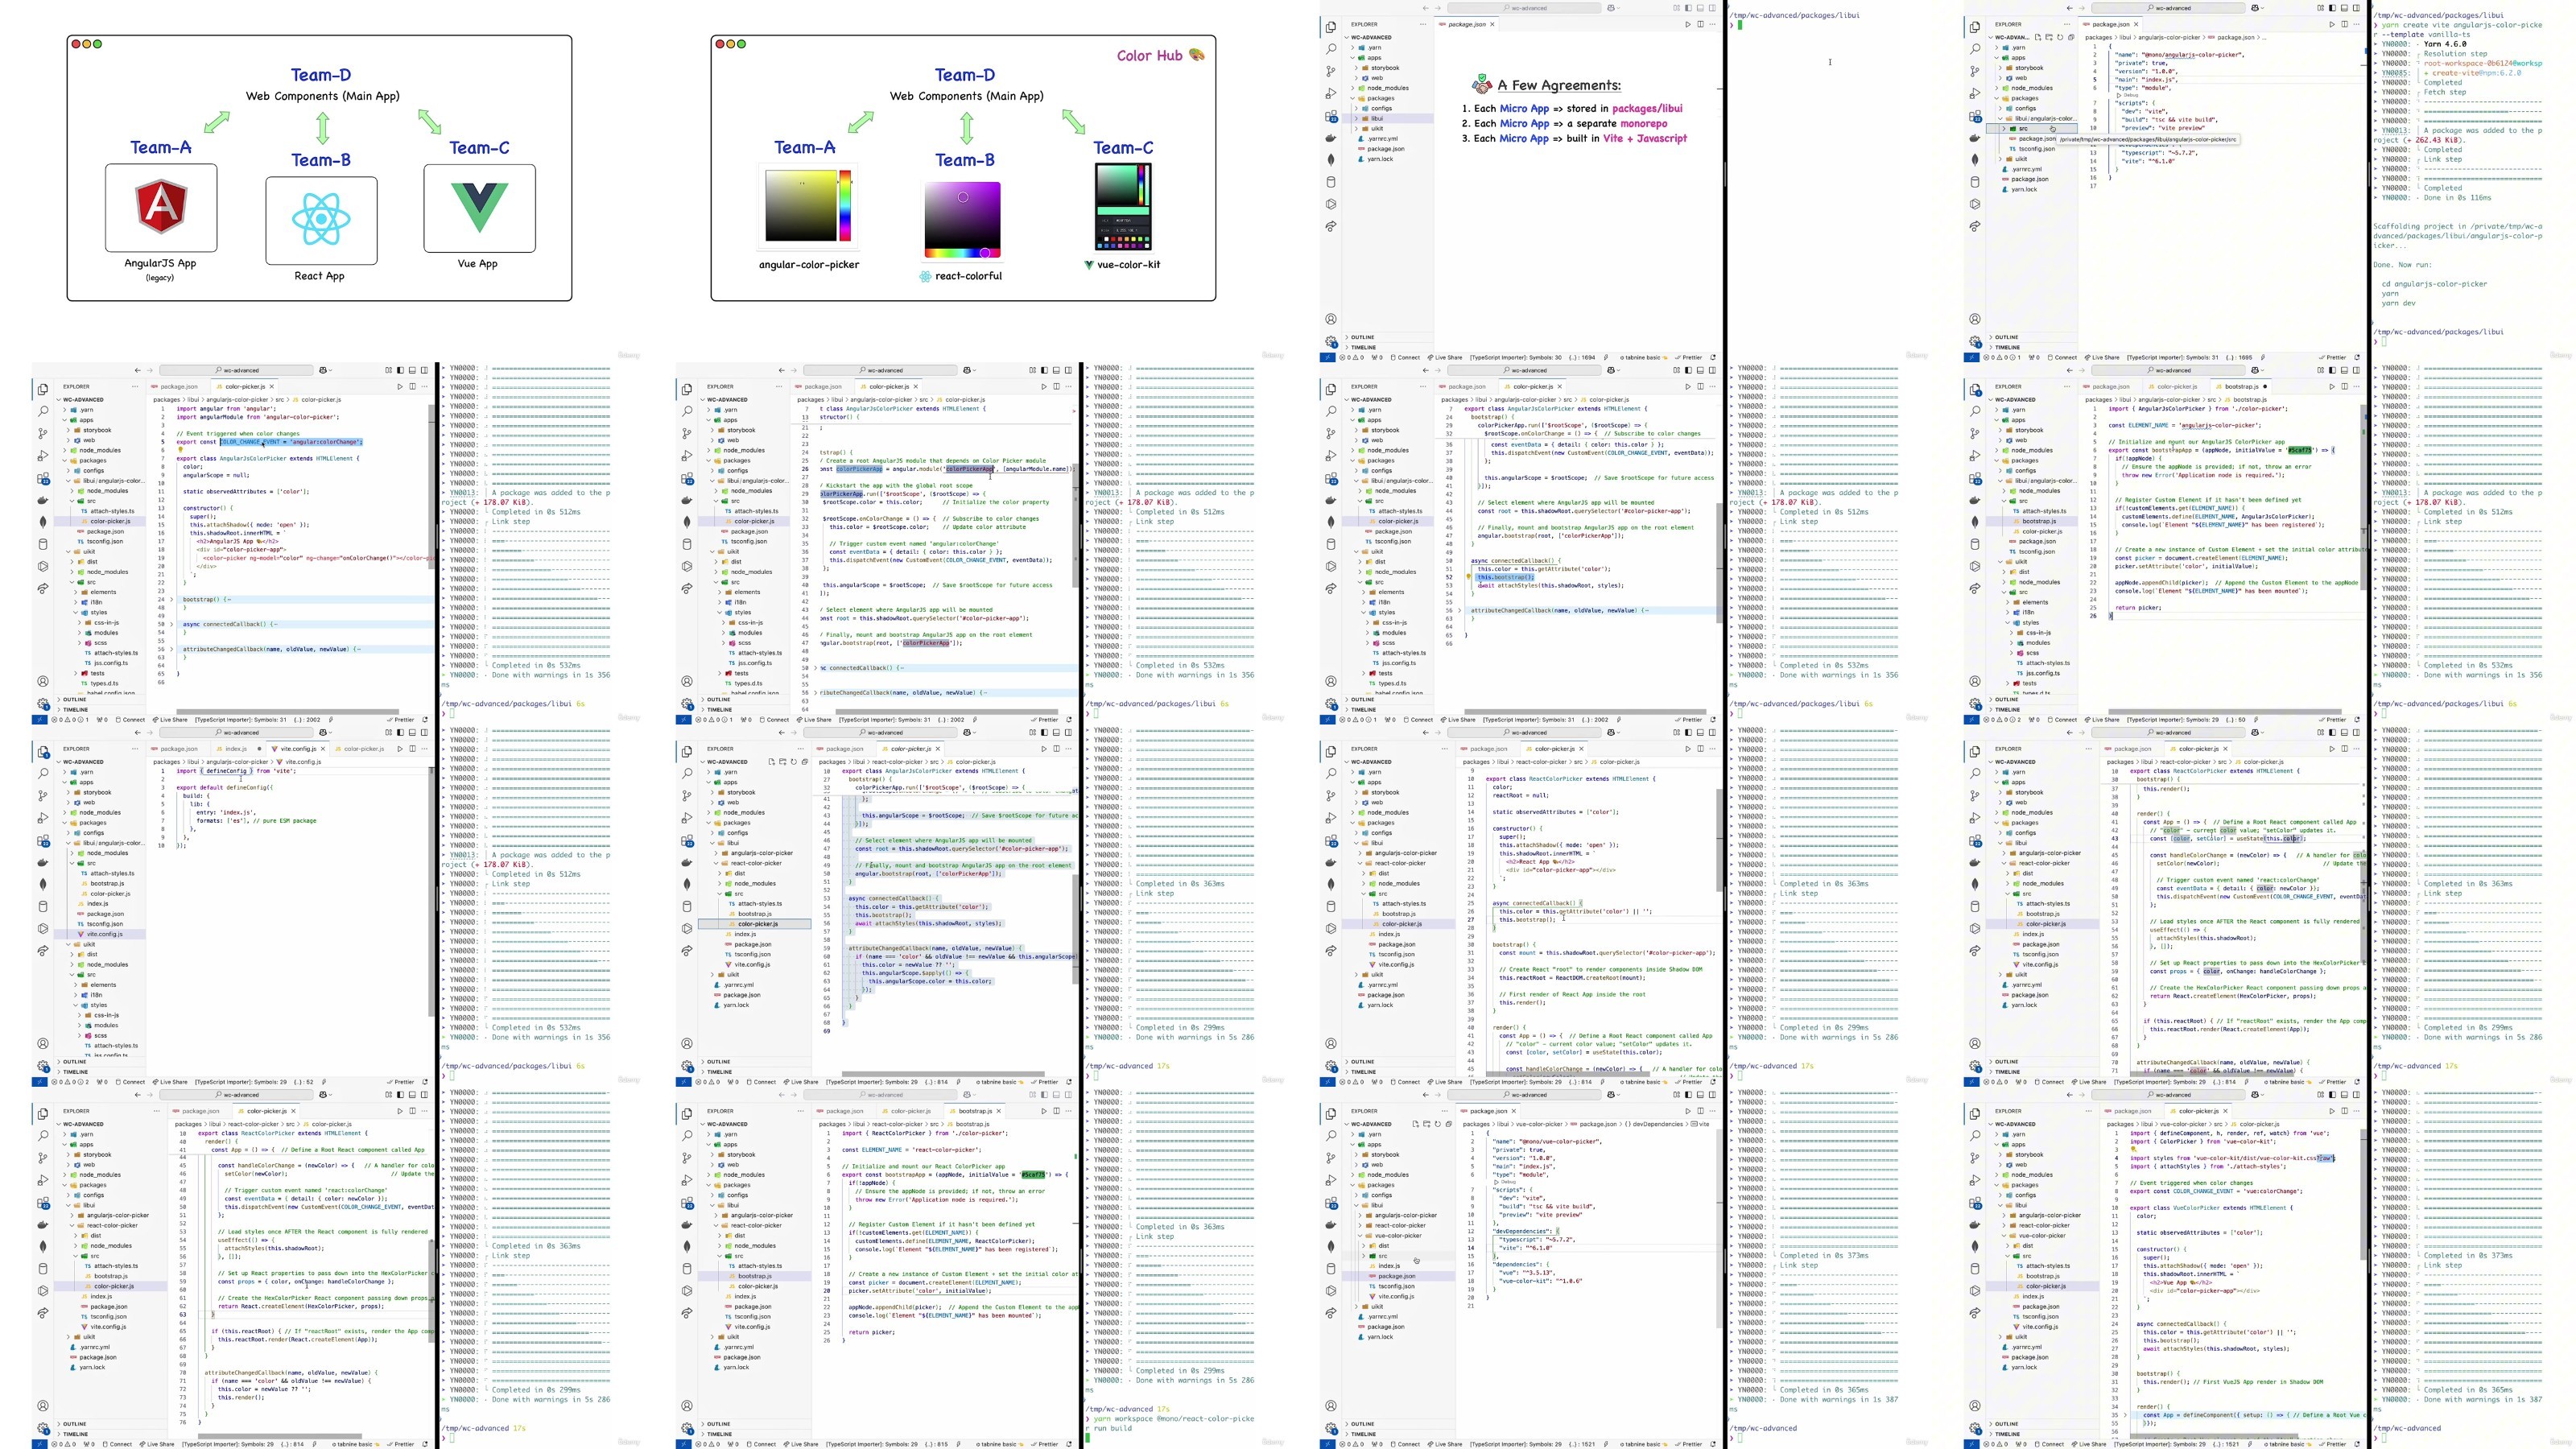Expand node_modules in the 'A Few Agreements' explorer
2576x1449 pixels.
(1353, 88)
